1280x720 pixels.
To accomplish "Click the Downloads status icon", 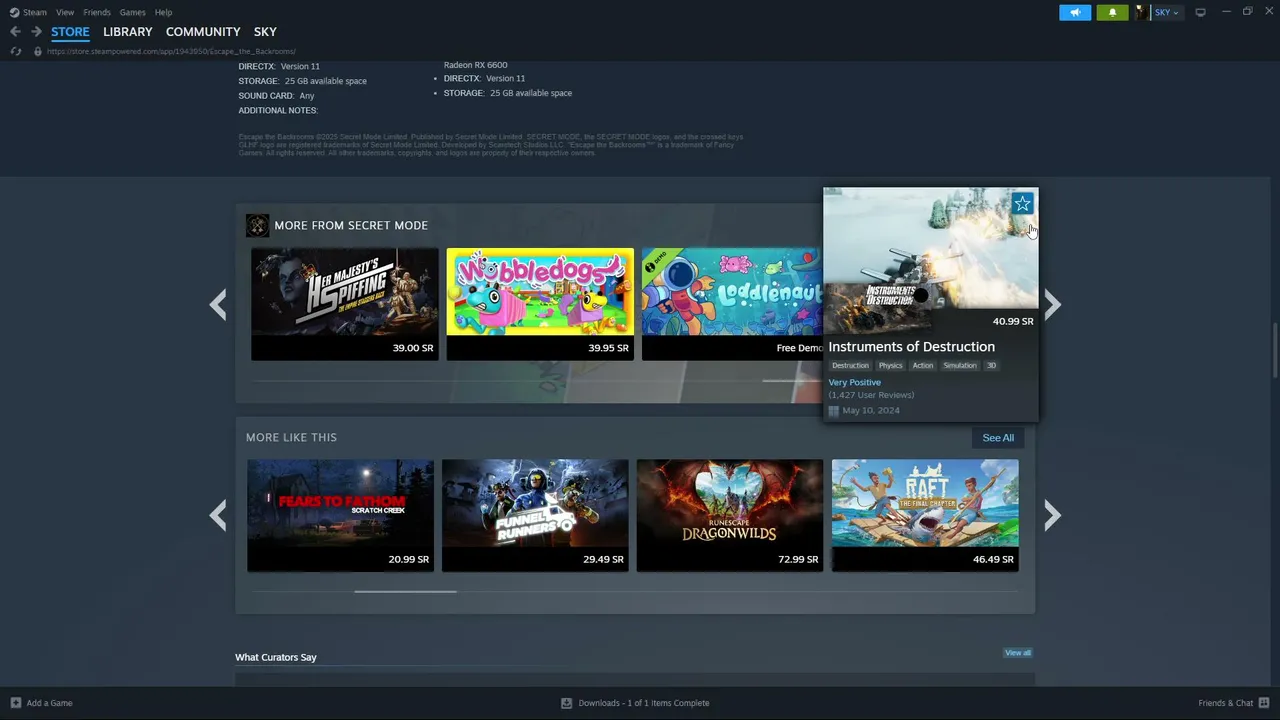I will click(567, 703).
